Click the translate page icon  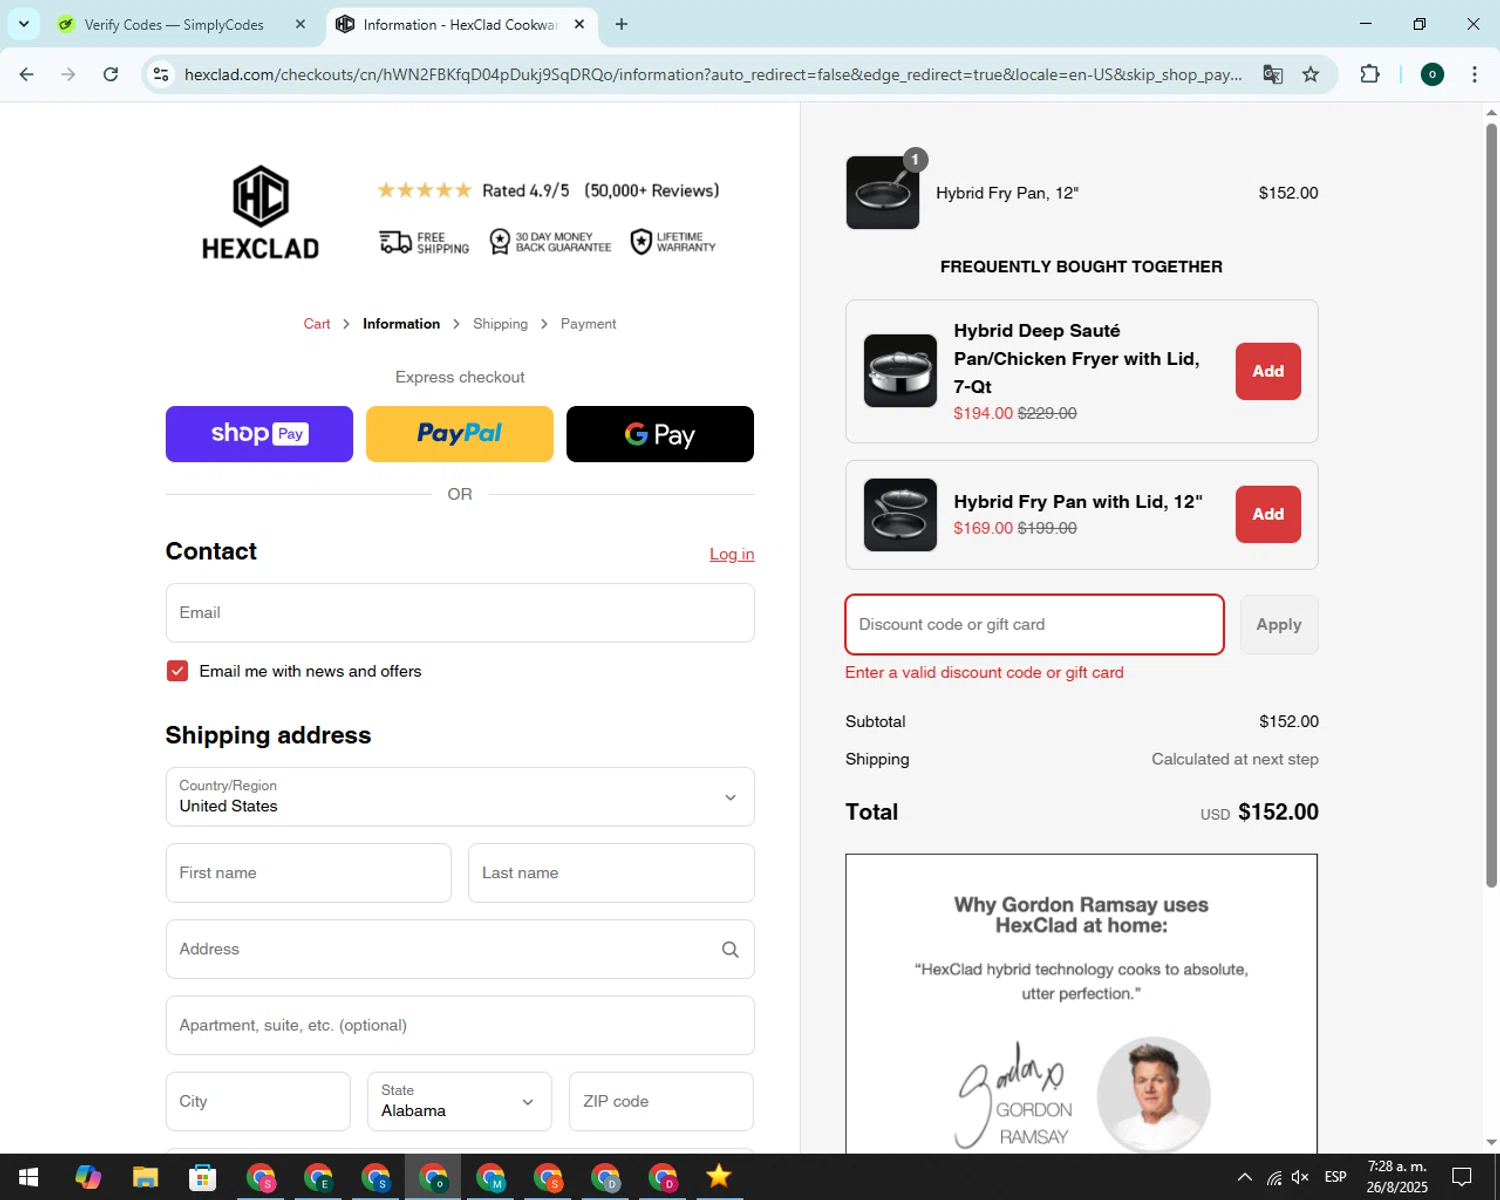pos(1272,74)
